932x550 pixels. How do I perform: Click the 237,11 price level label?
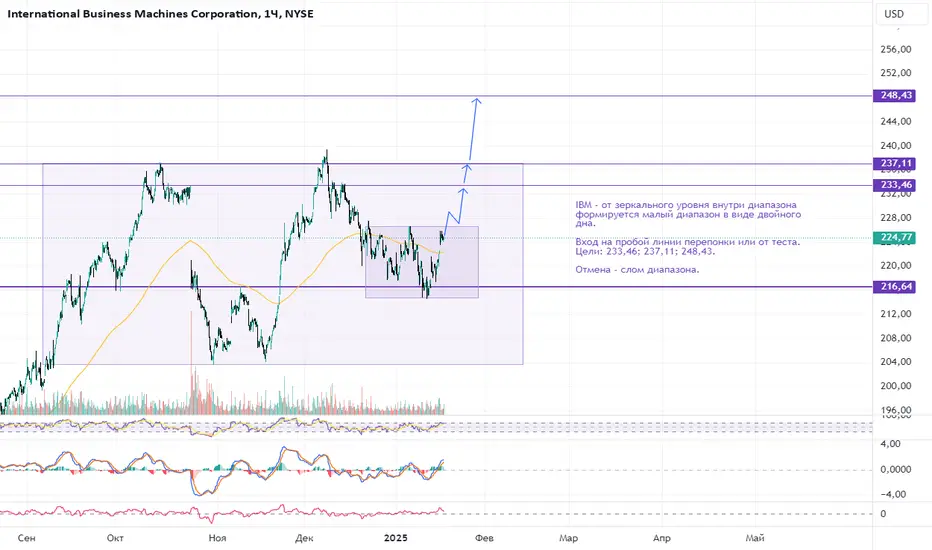click(x=894, y=164)
